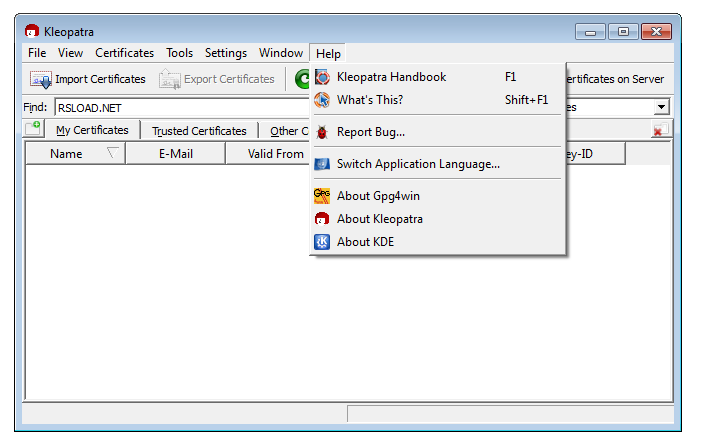
Task: Open the Tools menu
Action: (x=179, y=53)
